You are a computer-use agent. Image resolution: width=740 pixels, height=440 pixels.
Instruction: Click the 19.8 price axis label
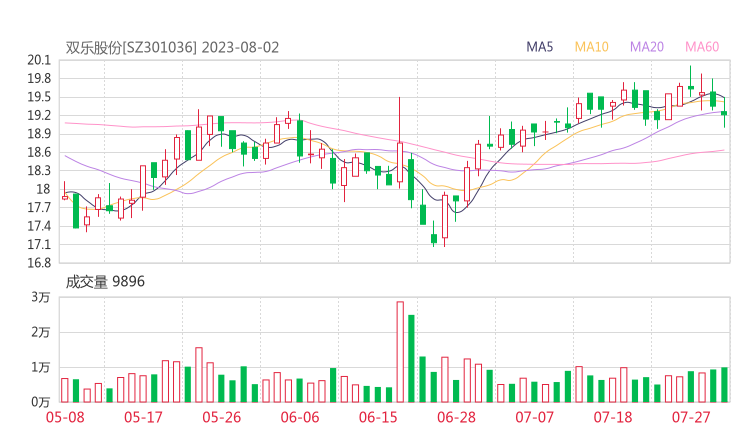[39, 78]
